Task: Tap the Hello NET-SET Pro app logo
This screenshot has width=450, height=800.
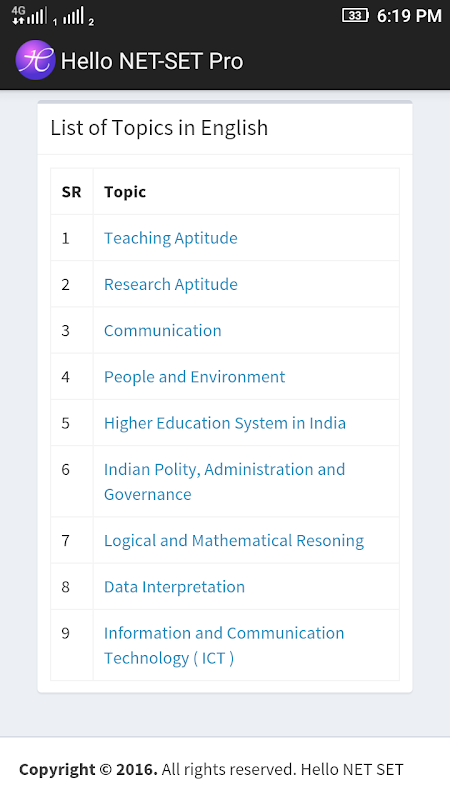Action: tap(35, 60)
